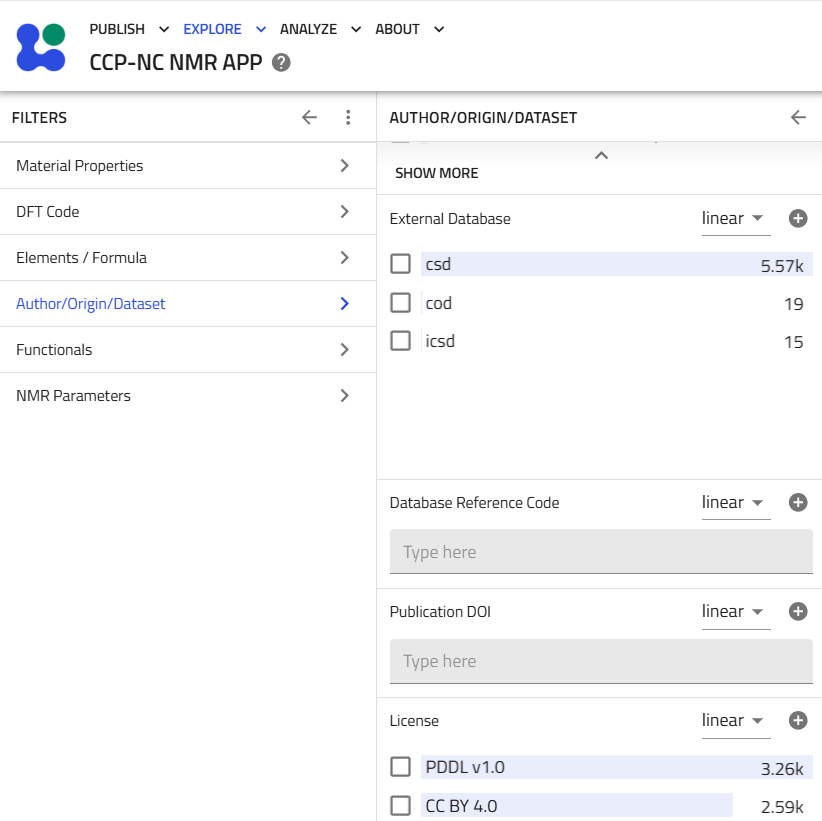Image resolution: width=822 pixels, height=821 pixels.
Task: Open External Database linear scale dropdown
Action: point(736,219)
